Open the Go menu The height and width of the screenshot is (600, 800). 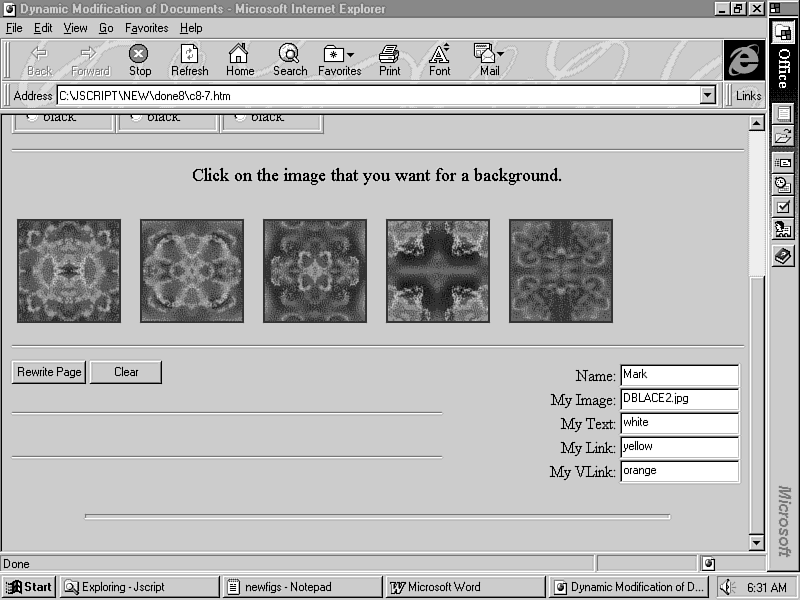tap(106, 28)
